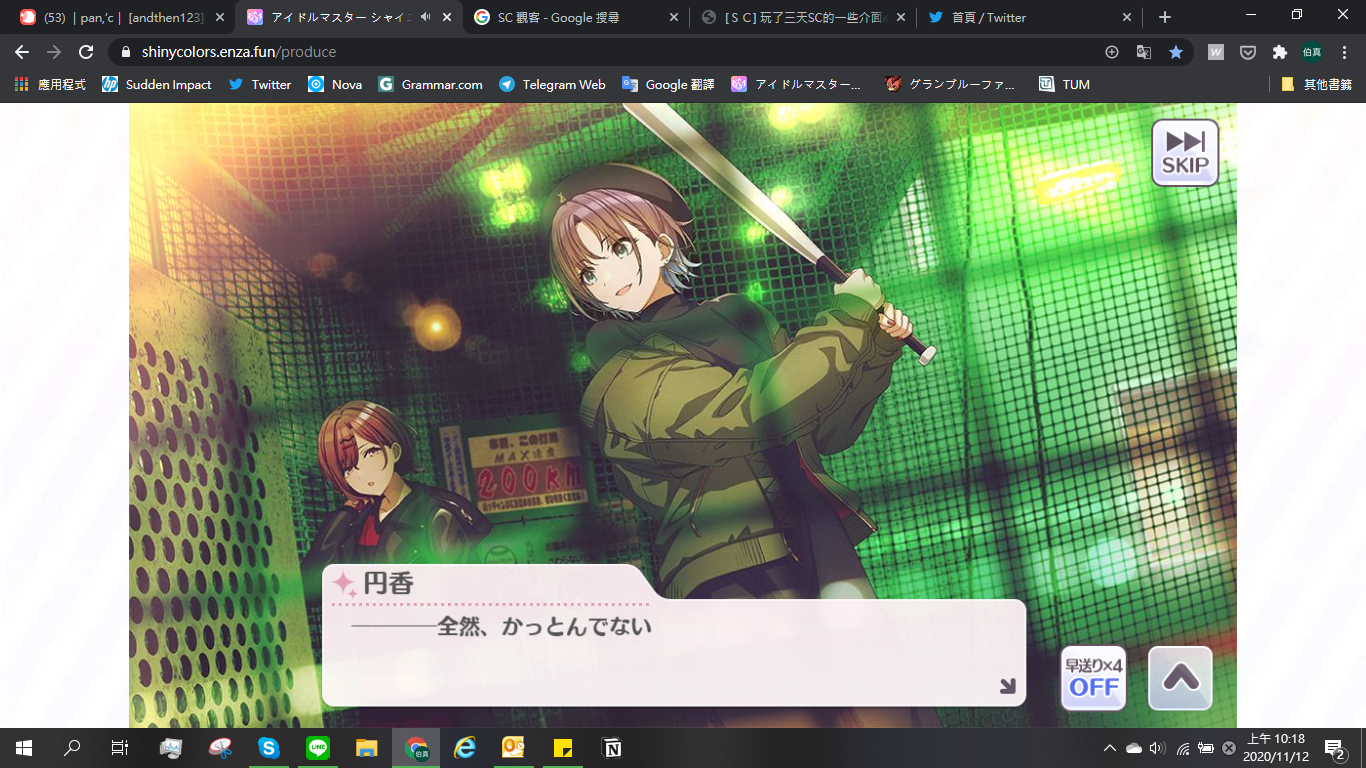Open 'Grammar.com' bookmark
The image size is (1366, 768).
pos(430,85)
